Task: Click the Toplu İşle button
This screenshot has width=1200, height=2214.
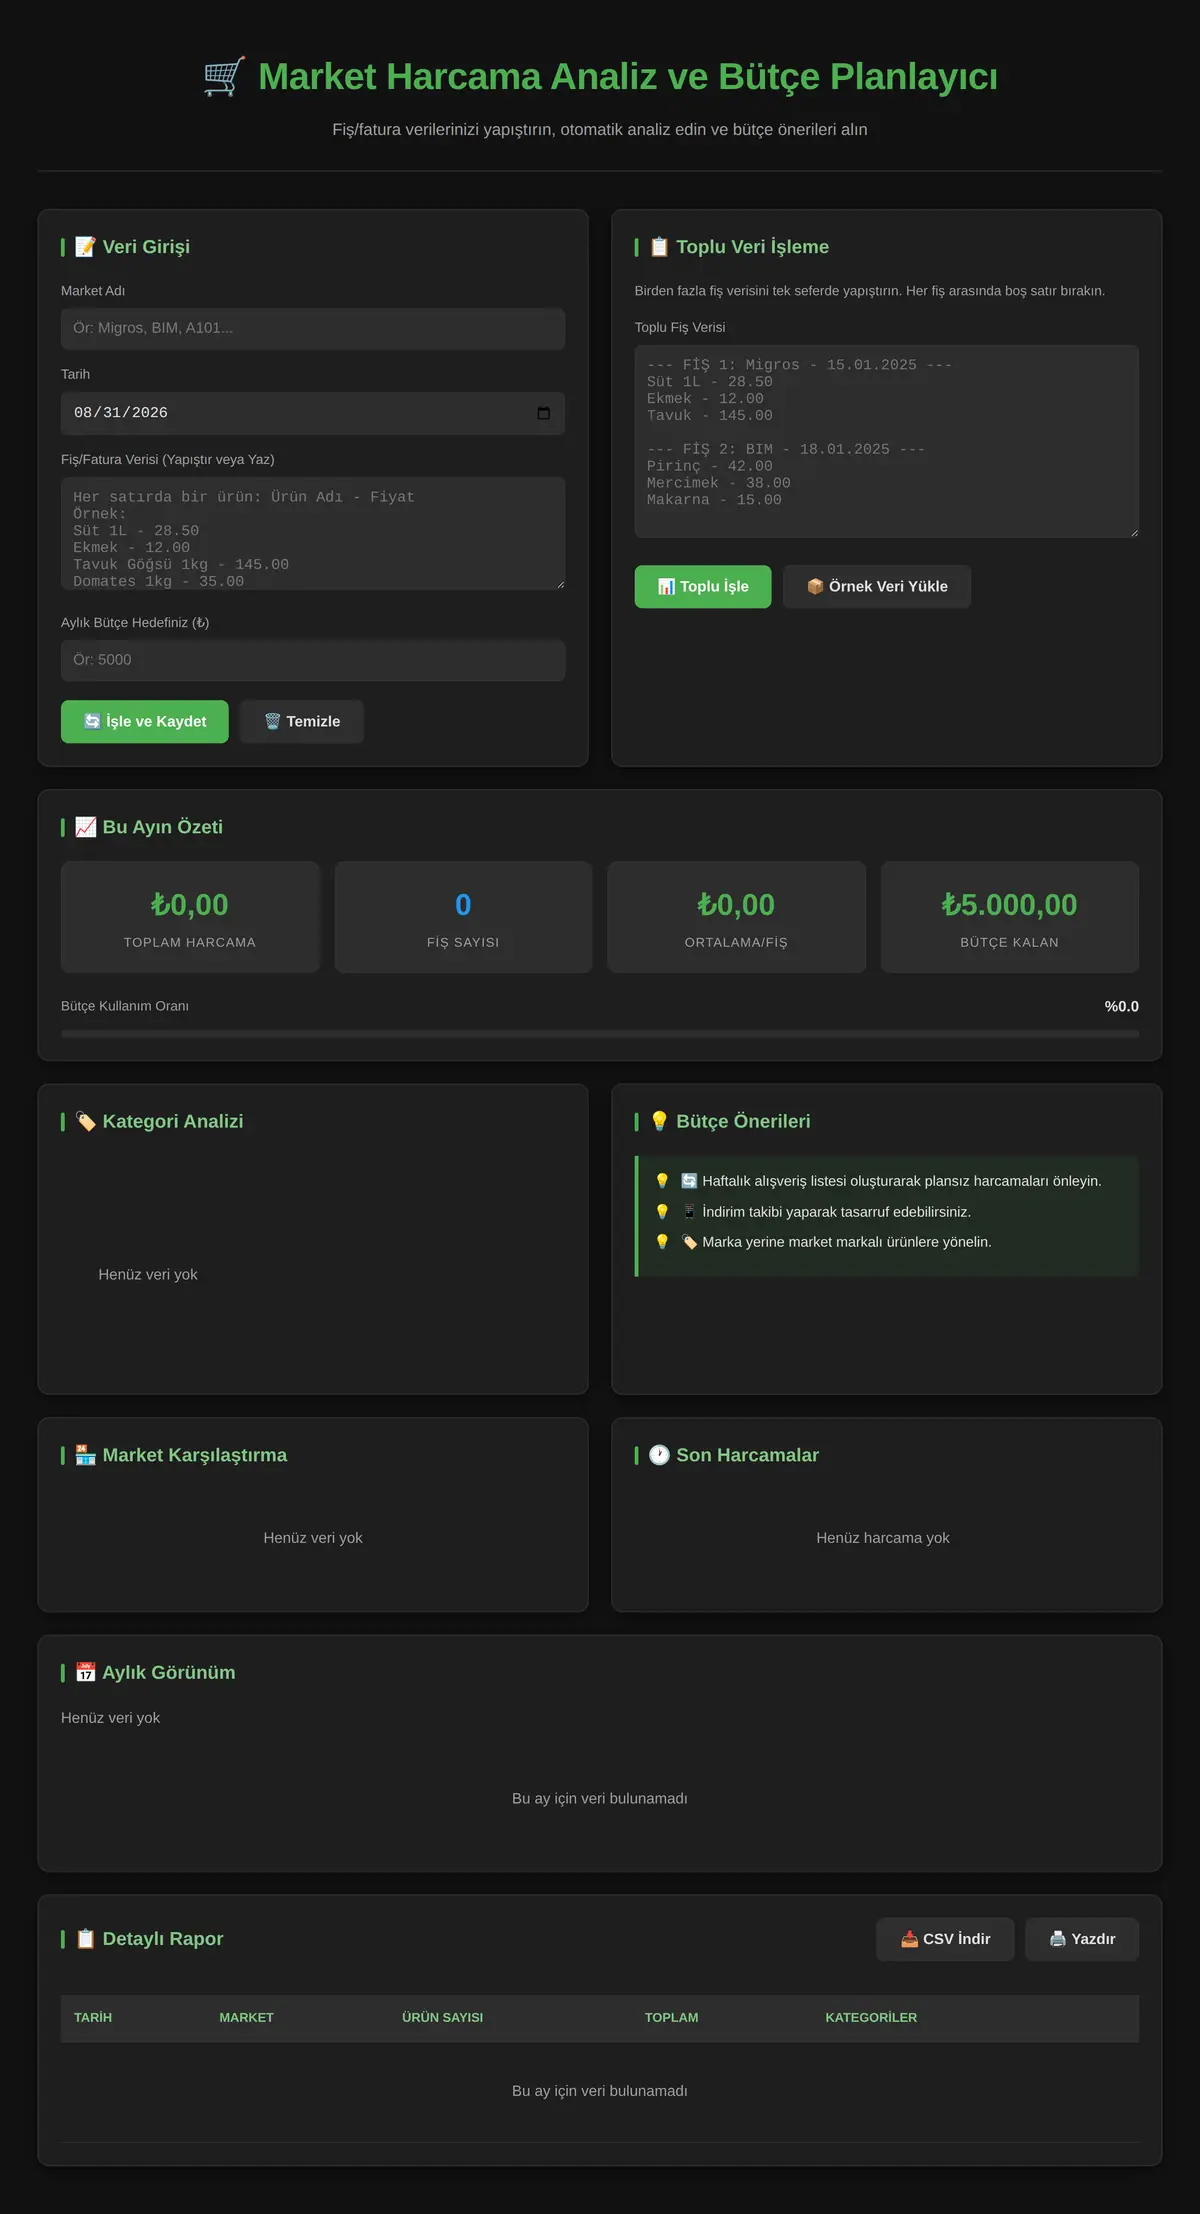Action: pyautogui.click(x=703, y=587)
